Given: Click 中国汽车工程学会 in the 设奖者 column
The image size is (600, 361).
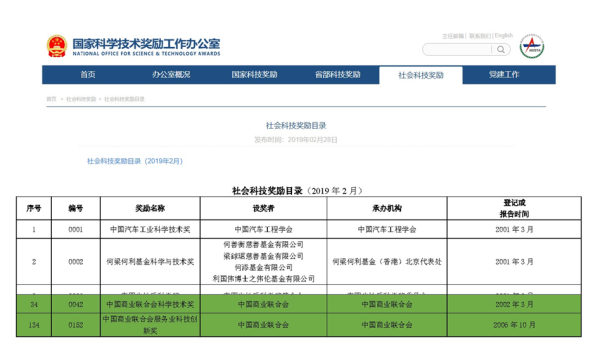Looking at the screenshot, I should (x=263, y=229).
